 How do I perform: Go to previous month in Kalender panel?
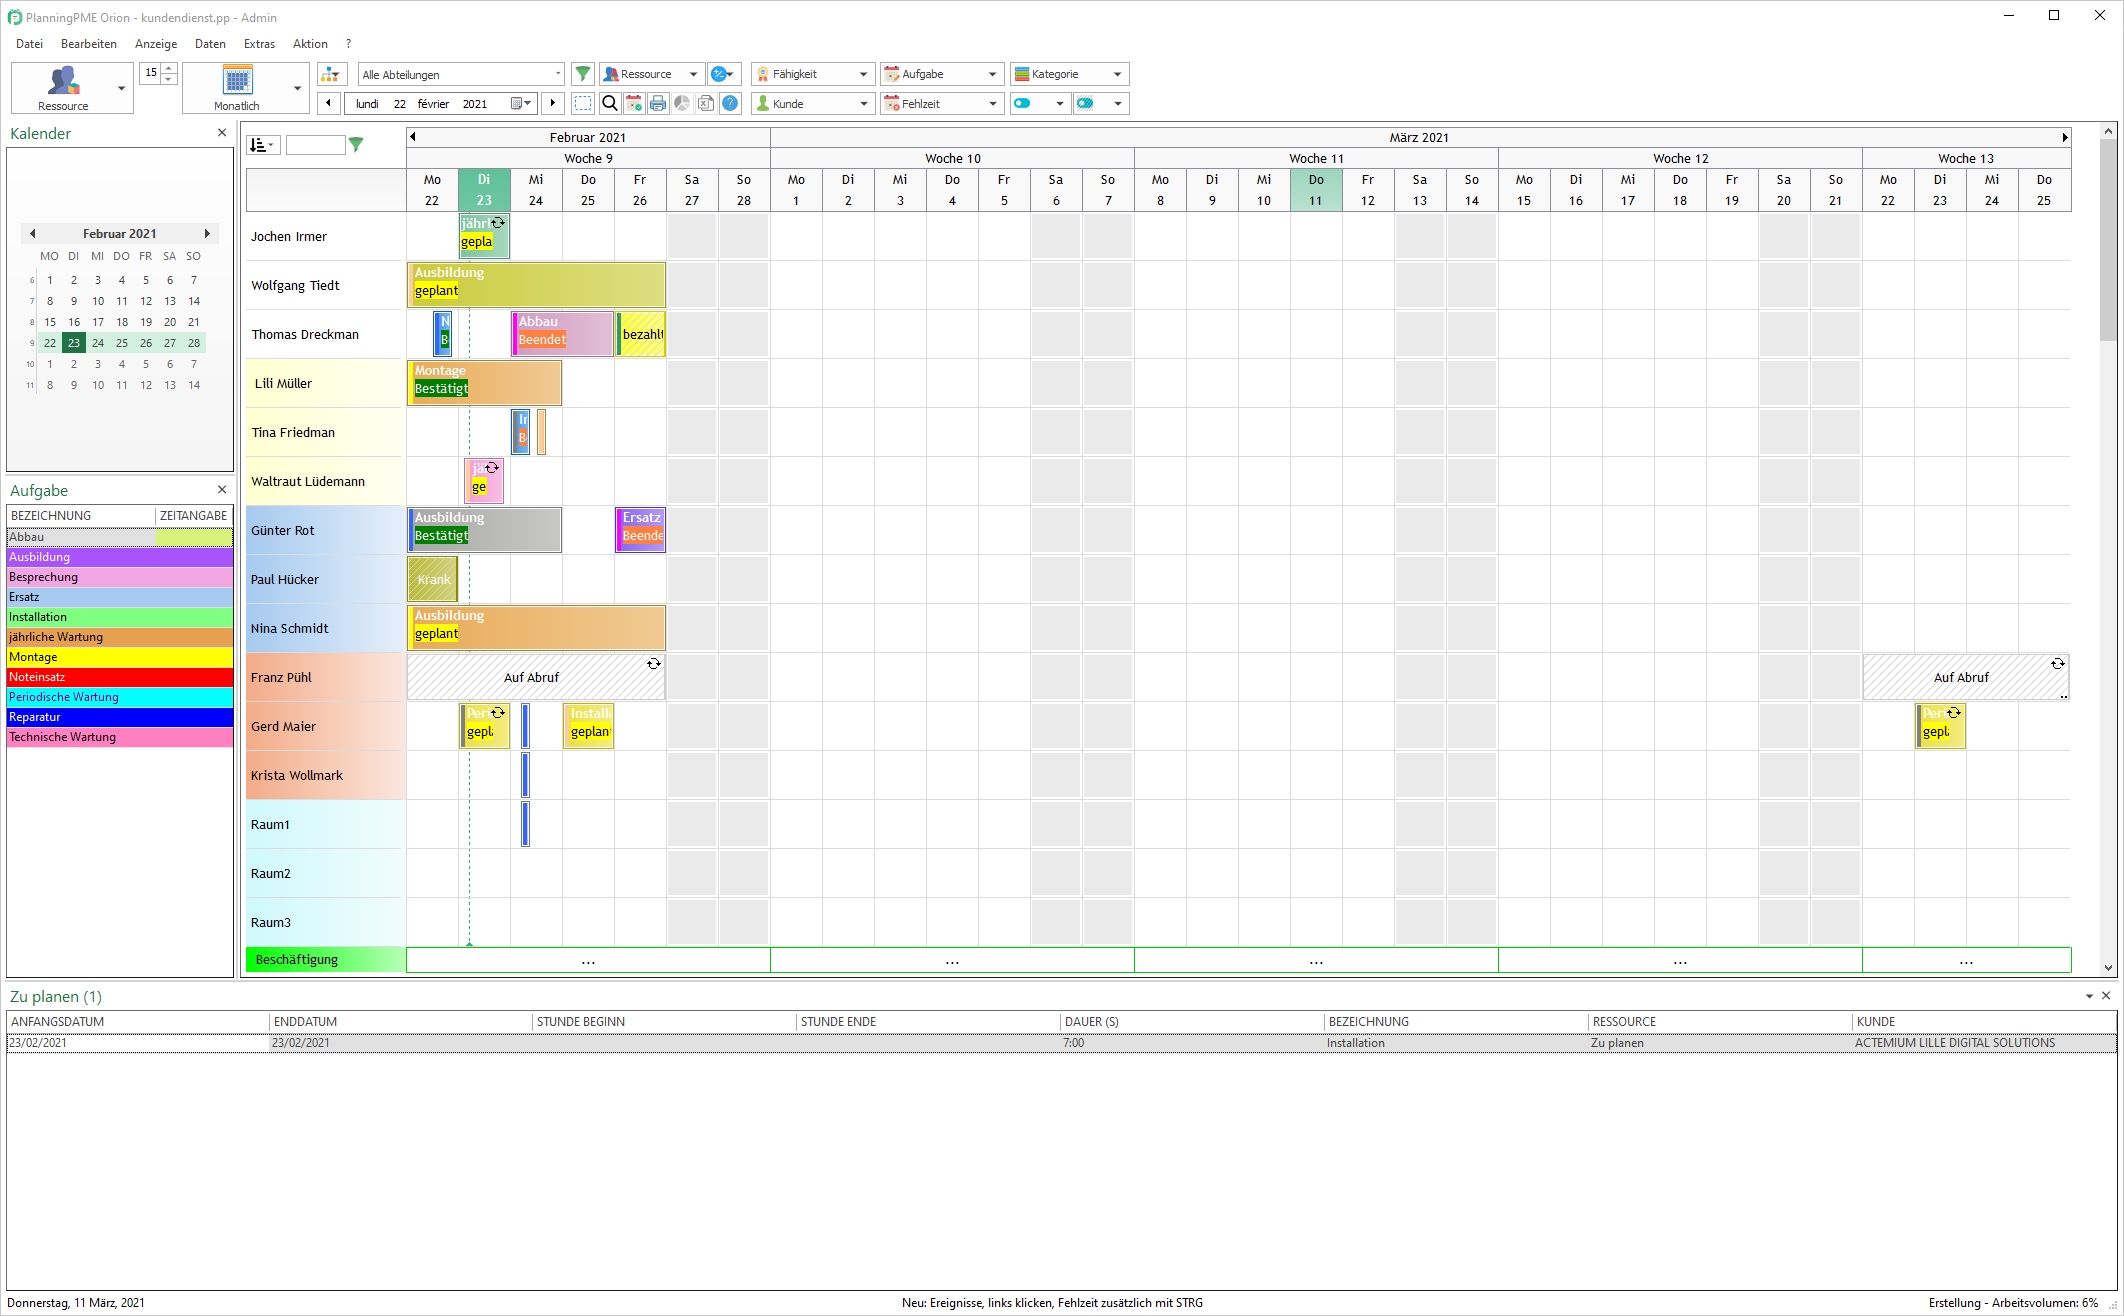[x=33, y=233]
